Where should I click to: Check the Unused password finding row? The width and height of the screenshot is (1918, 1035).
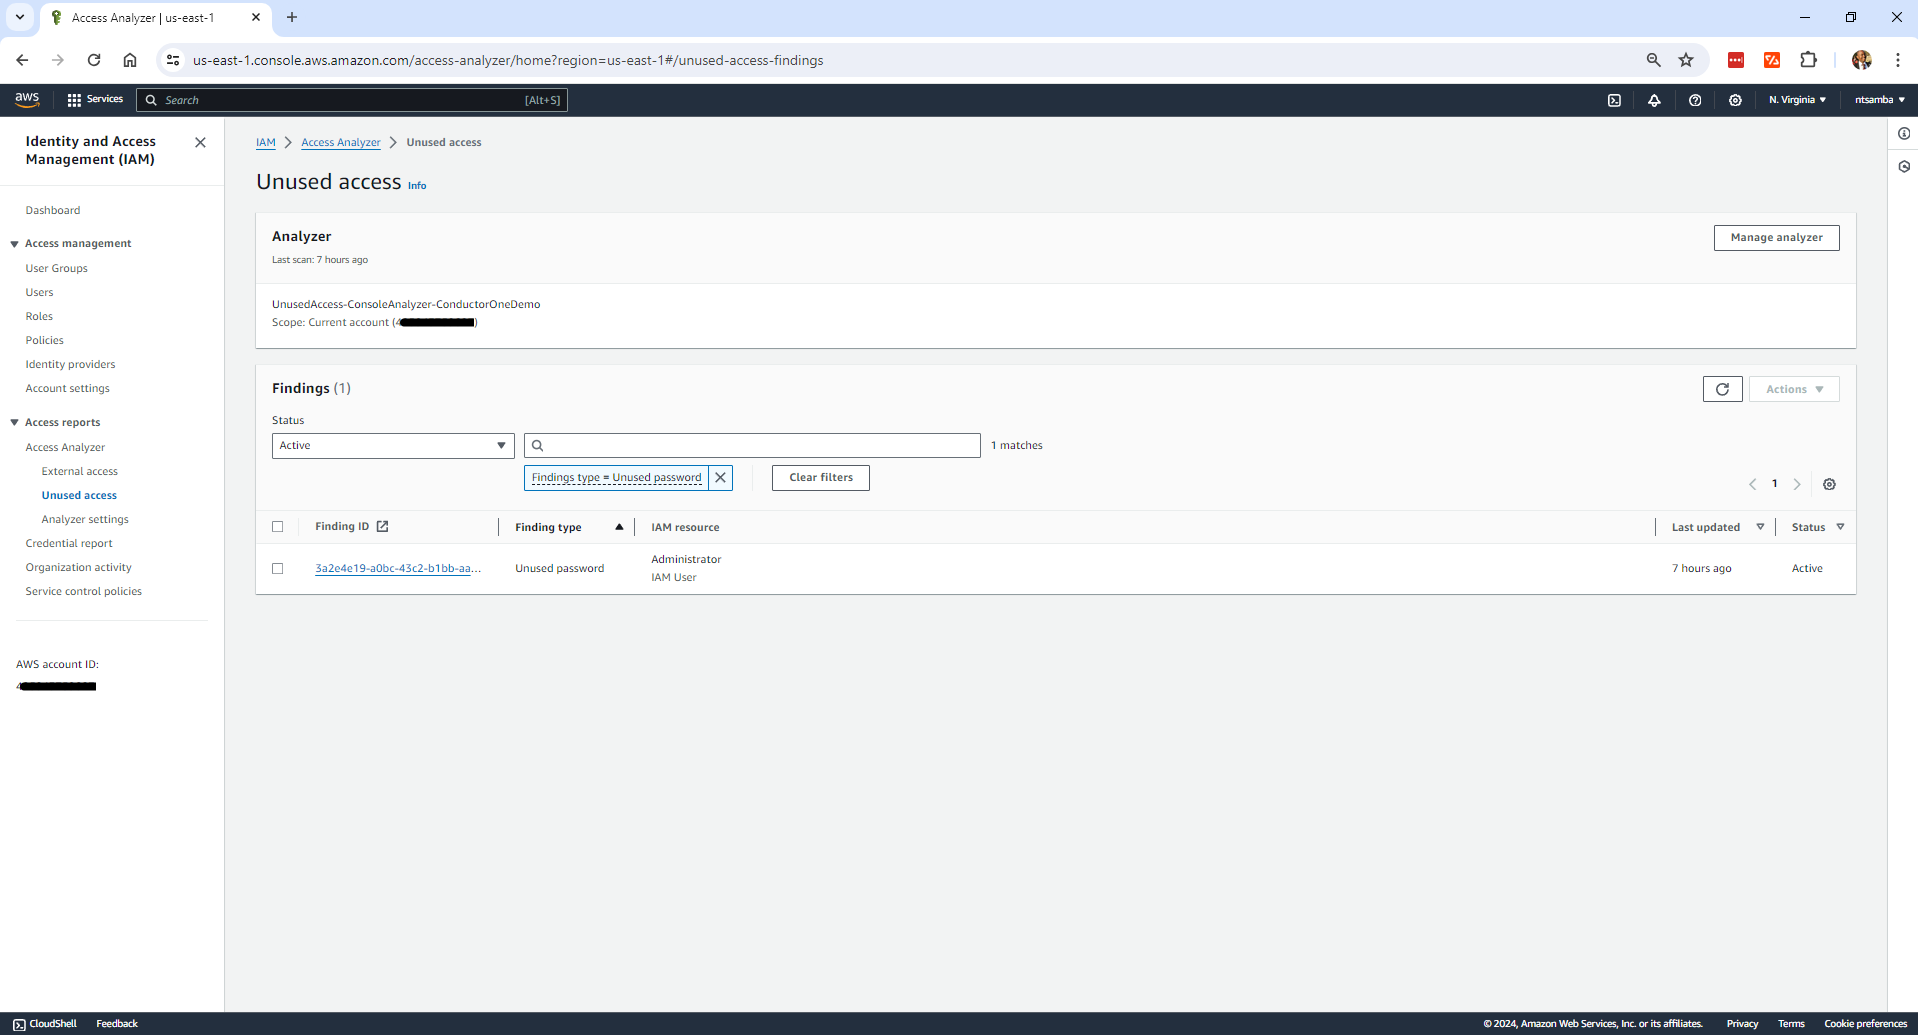(278, 569)
